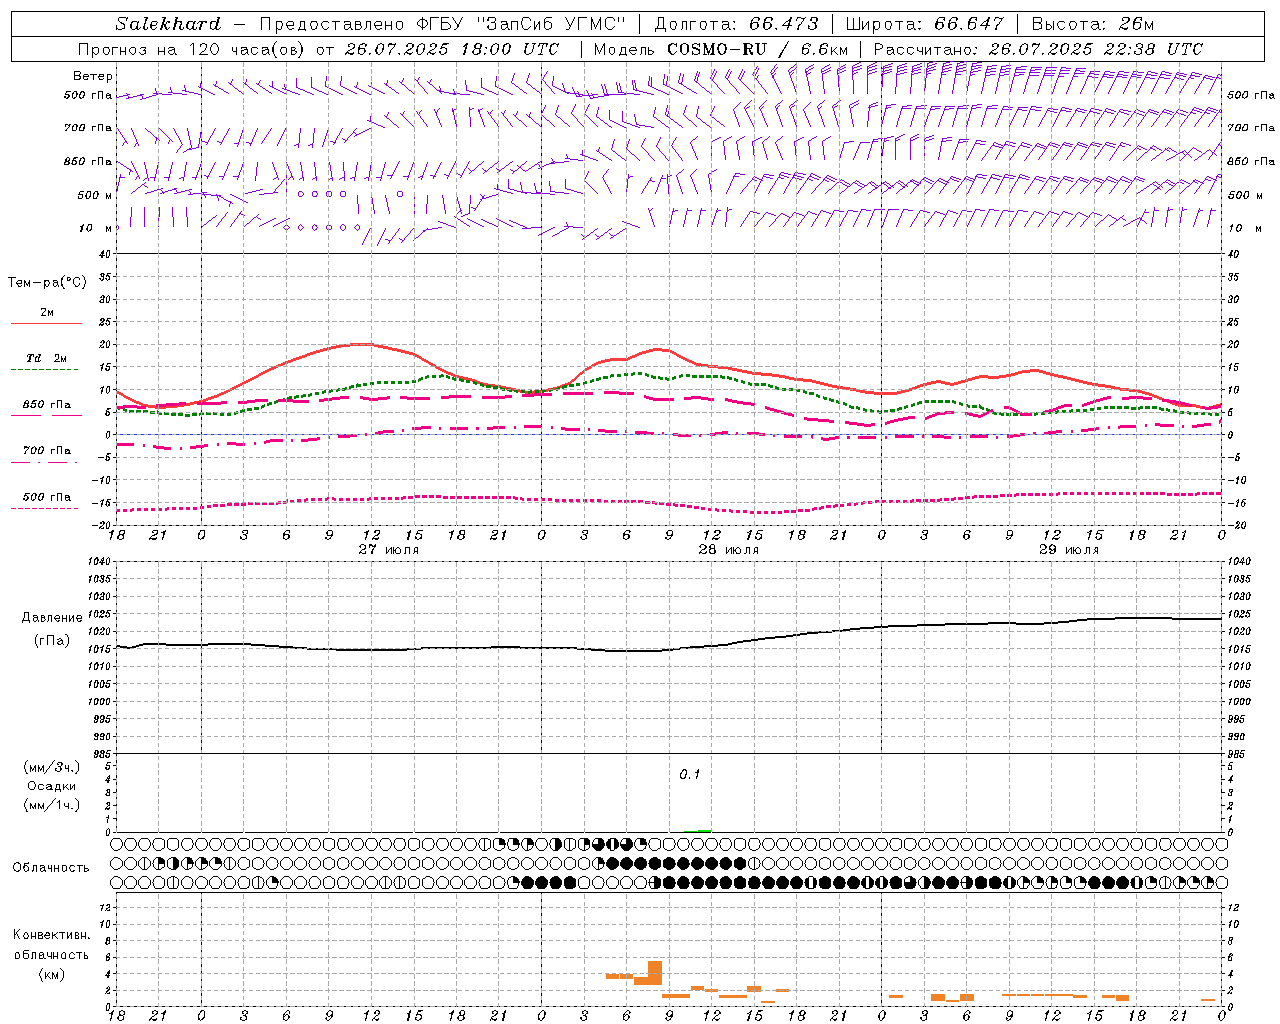Select the (км) convective height unit label
This screenshot has height=1024, width=1280.
tap(52, 974)
